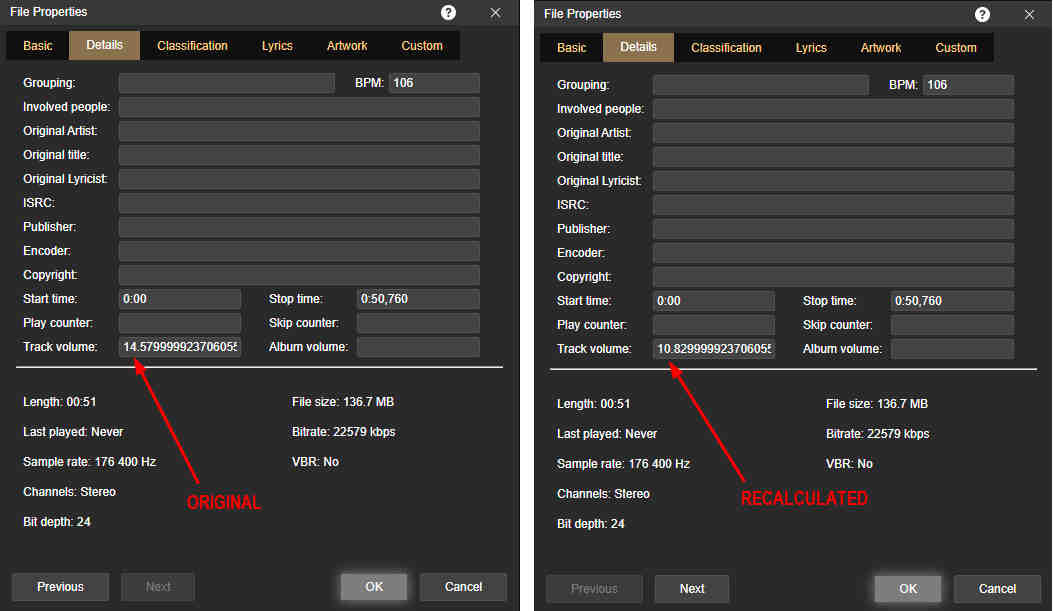
Task: Close the left File Properties dialog with X
Action: [495, 12]
